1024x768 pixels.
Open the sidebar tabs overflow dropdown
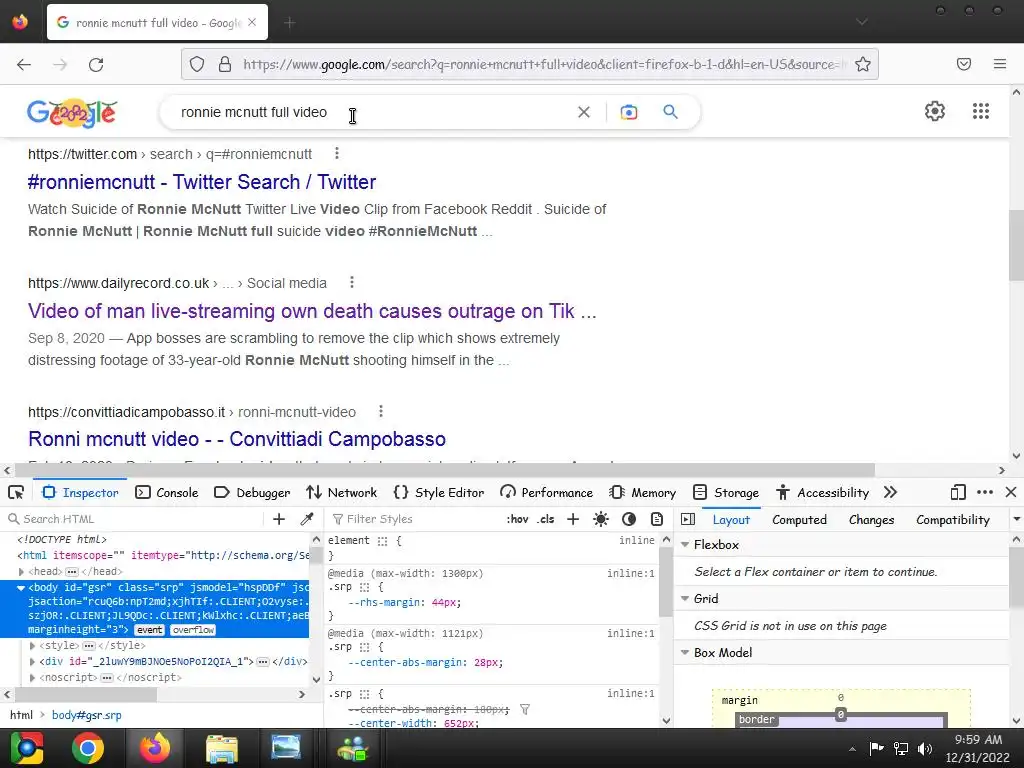tap(1016, 519)
